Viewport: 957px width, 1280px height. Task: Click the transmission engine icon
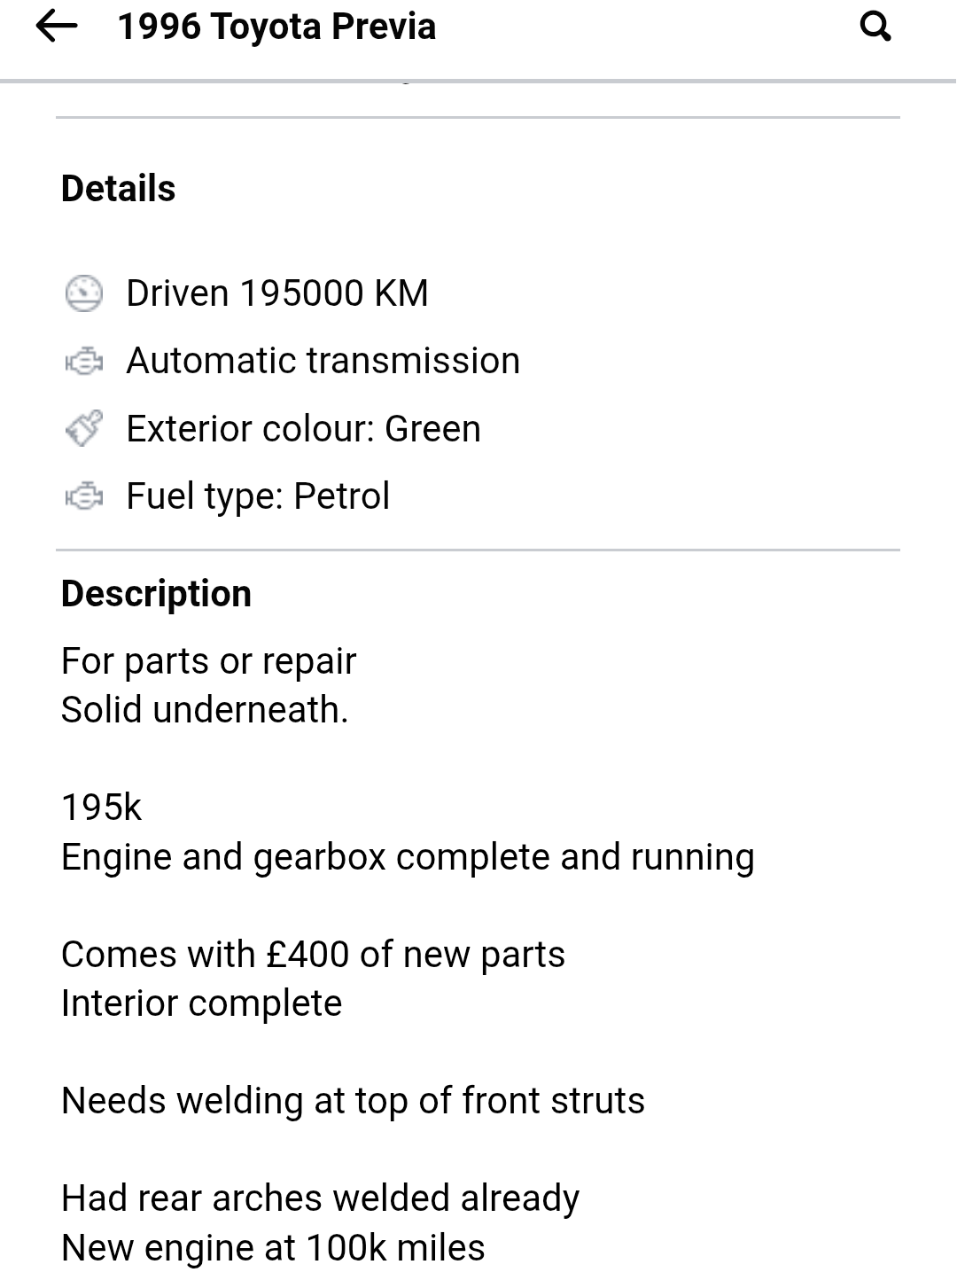84,361
